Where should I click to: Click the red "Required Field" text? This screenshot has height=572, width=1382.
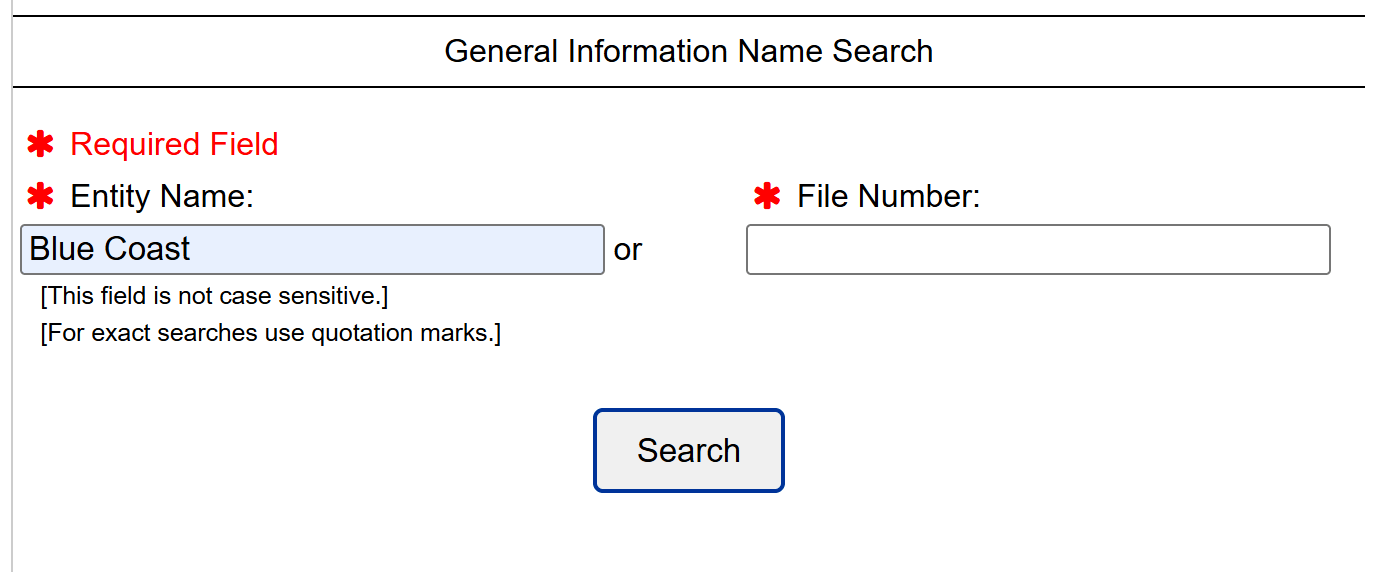coord(174,145)
